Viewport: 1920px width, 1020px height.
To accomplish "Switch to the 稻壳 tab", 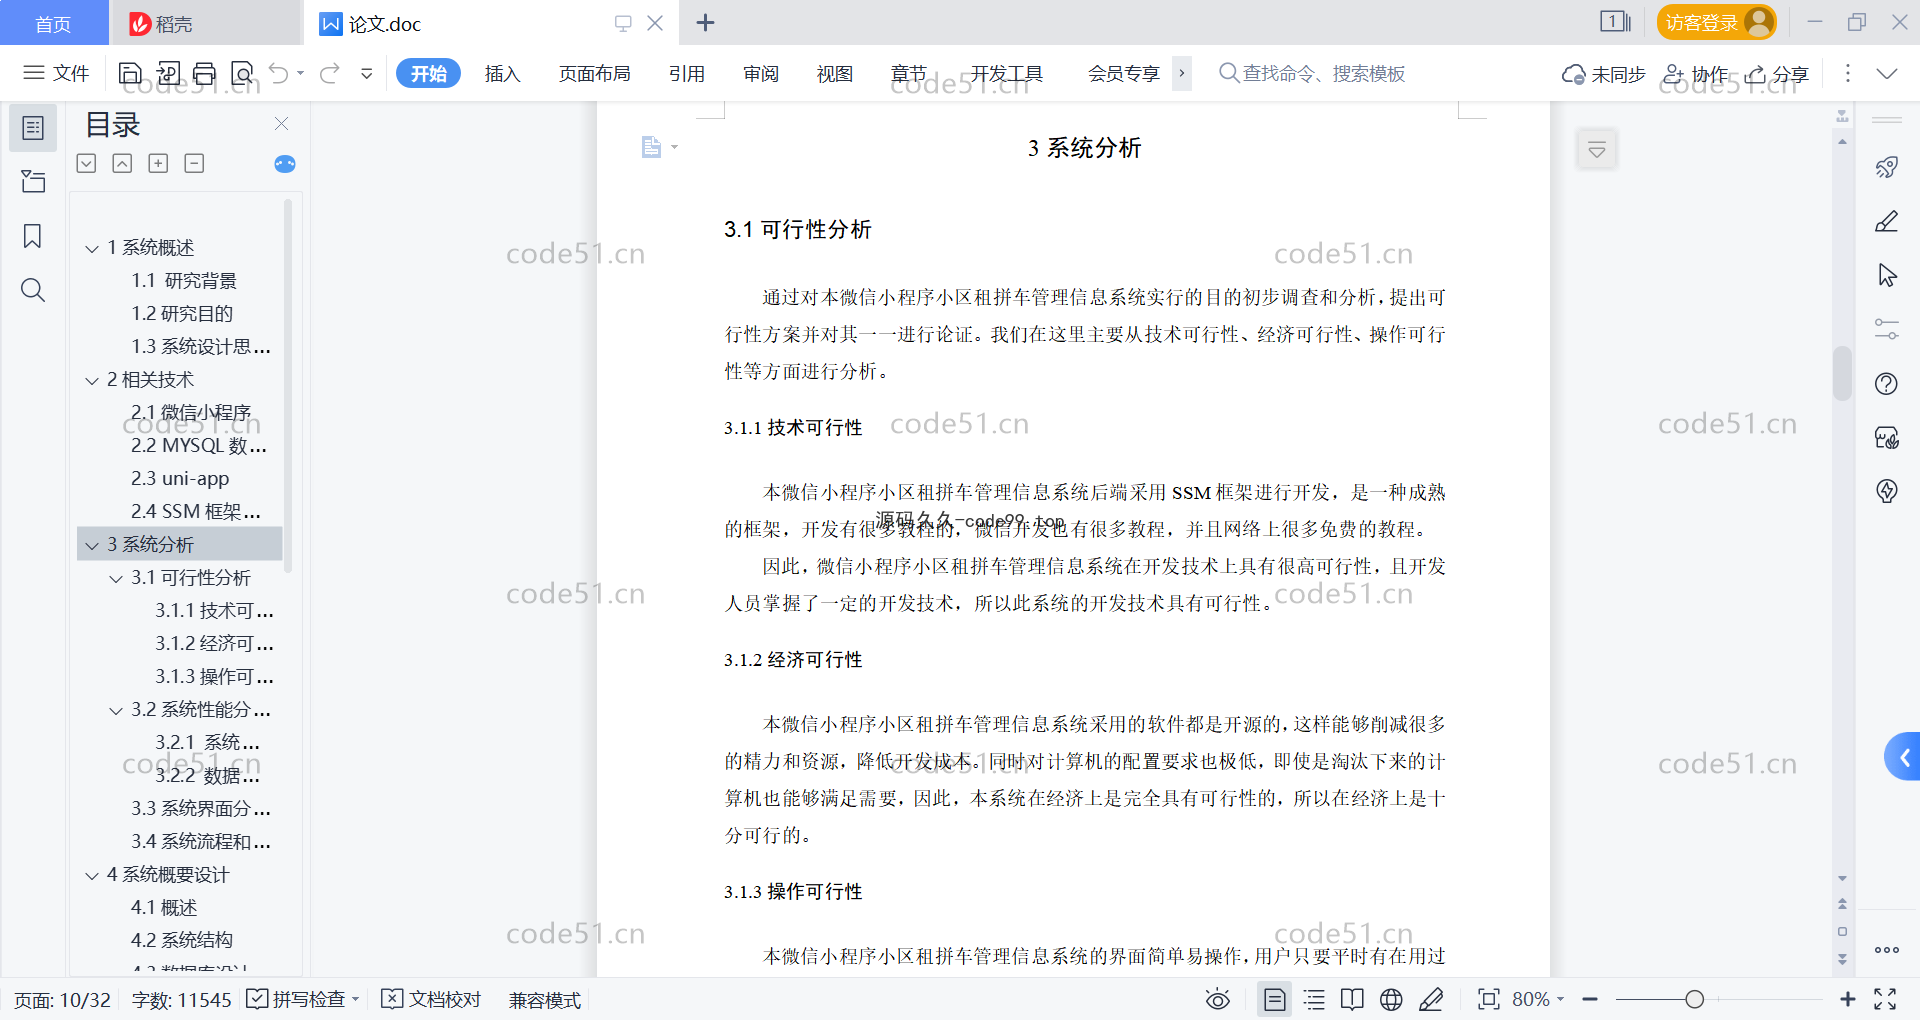I will coord(205,23).
